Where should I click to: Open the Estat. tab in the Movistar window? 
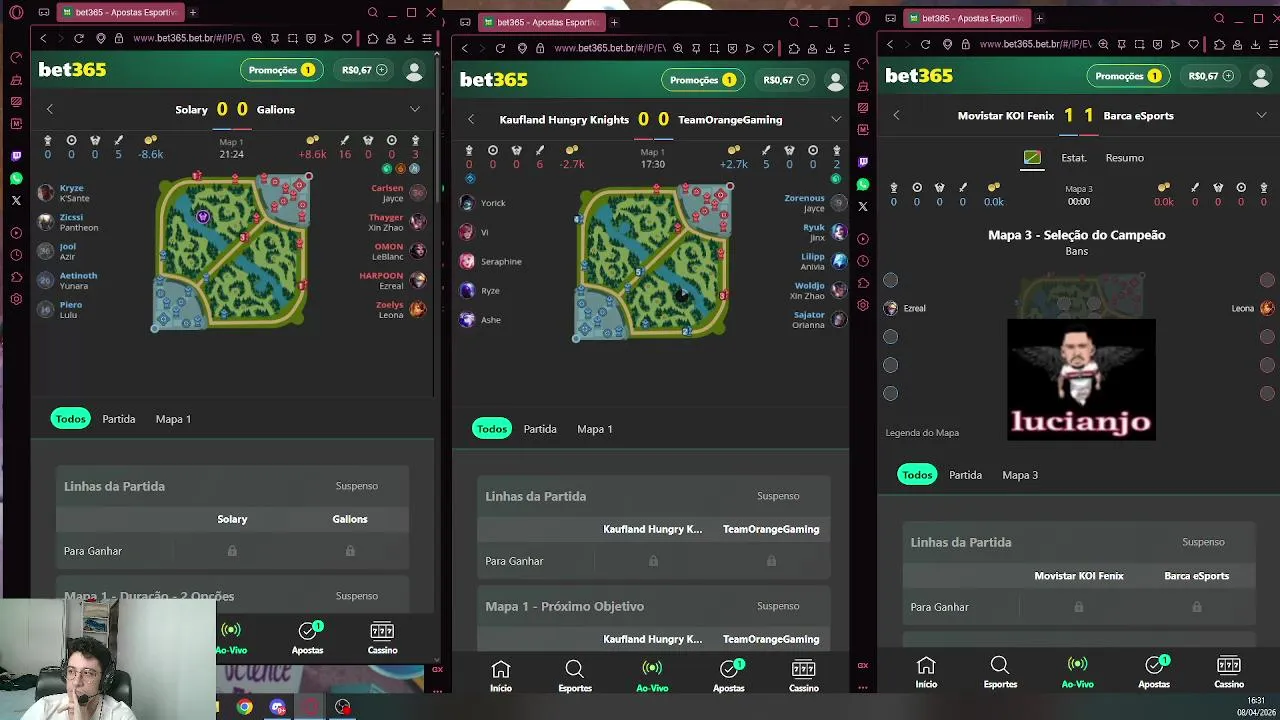pos(1074,158)
